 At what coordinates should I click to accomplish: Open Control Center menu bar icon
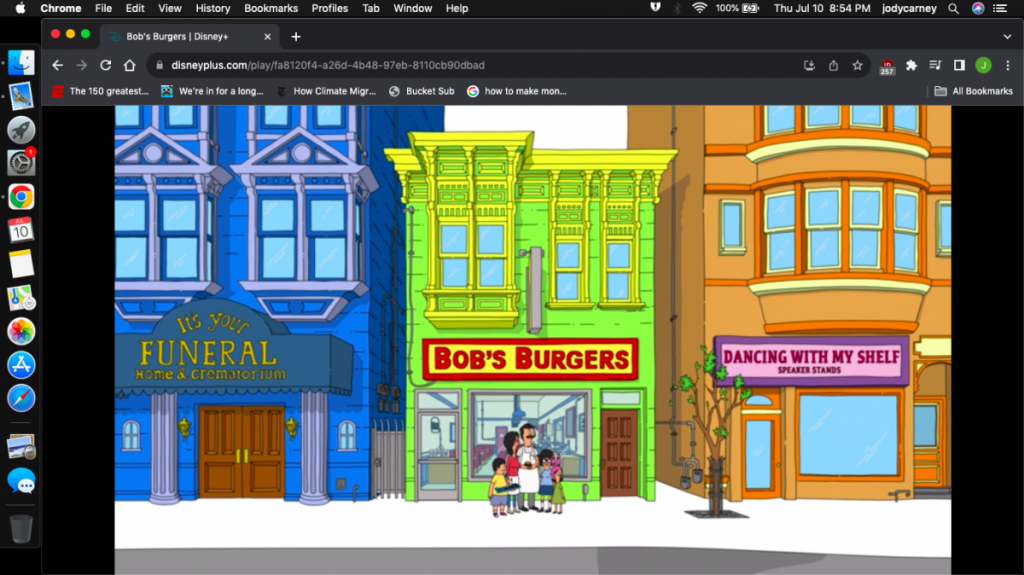click(x=1000, y=8)
